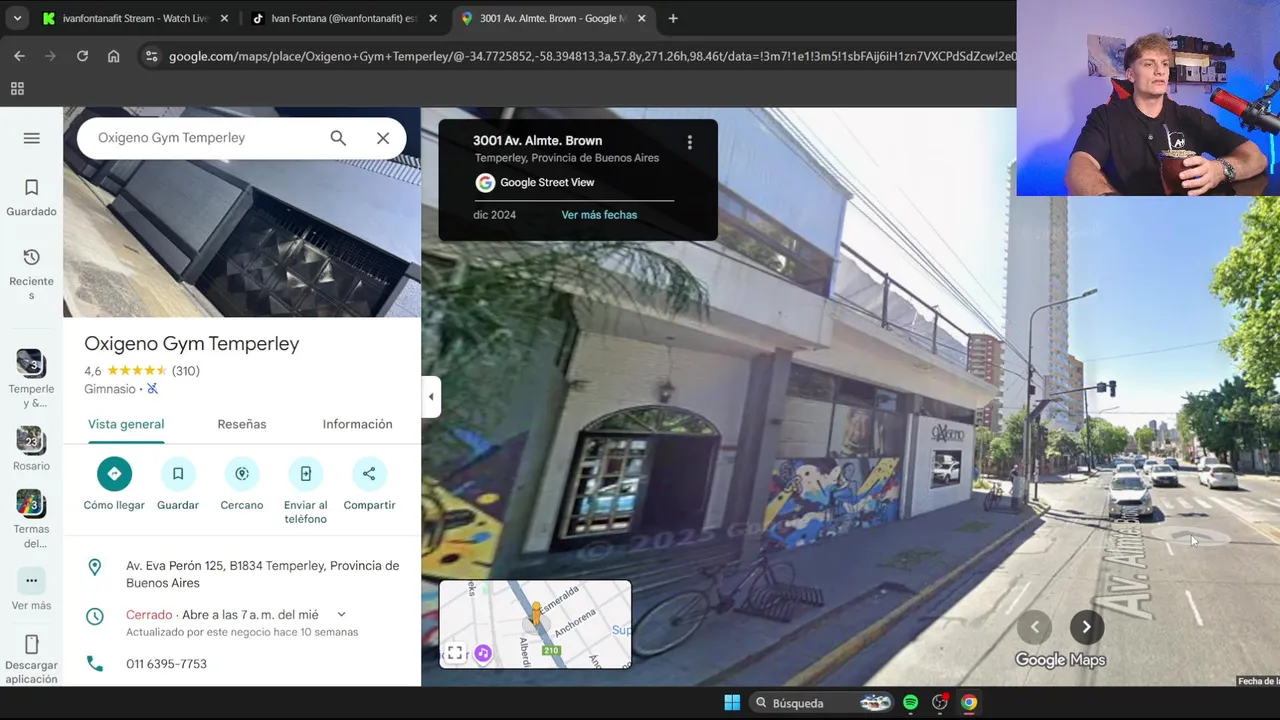Expand the opening hours chevron
Screen dimensions: 1280x720
[x=341, y=615]
